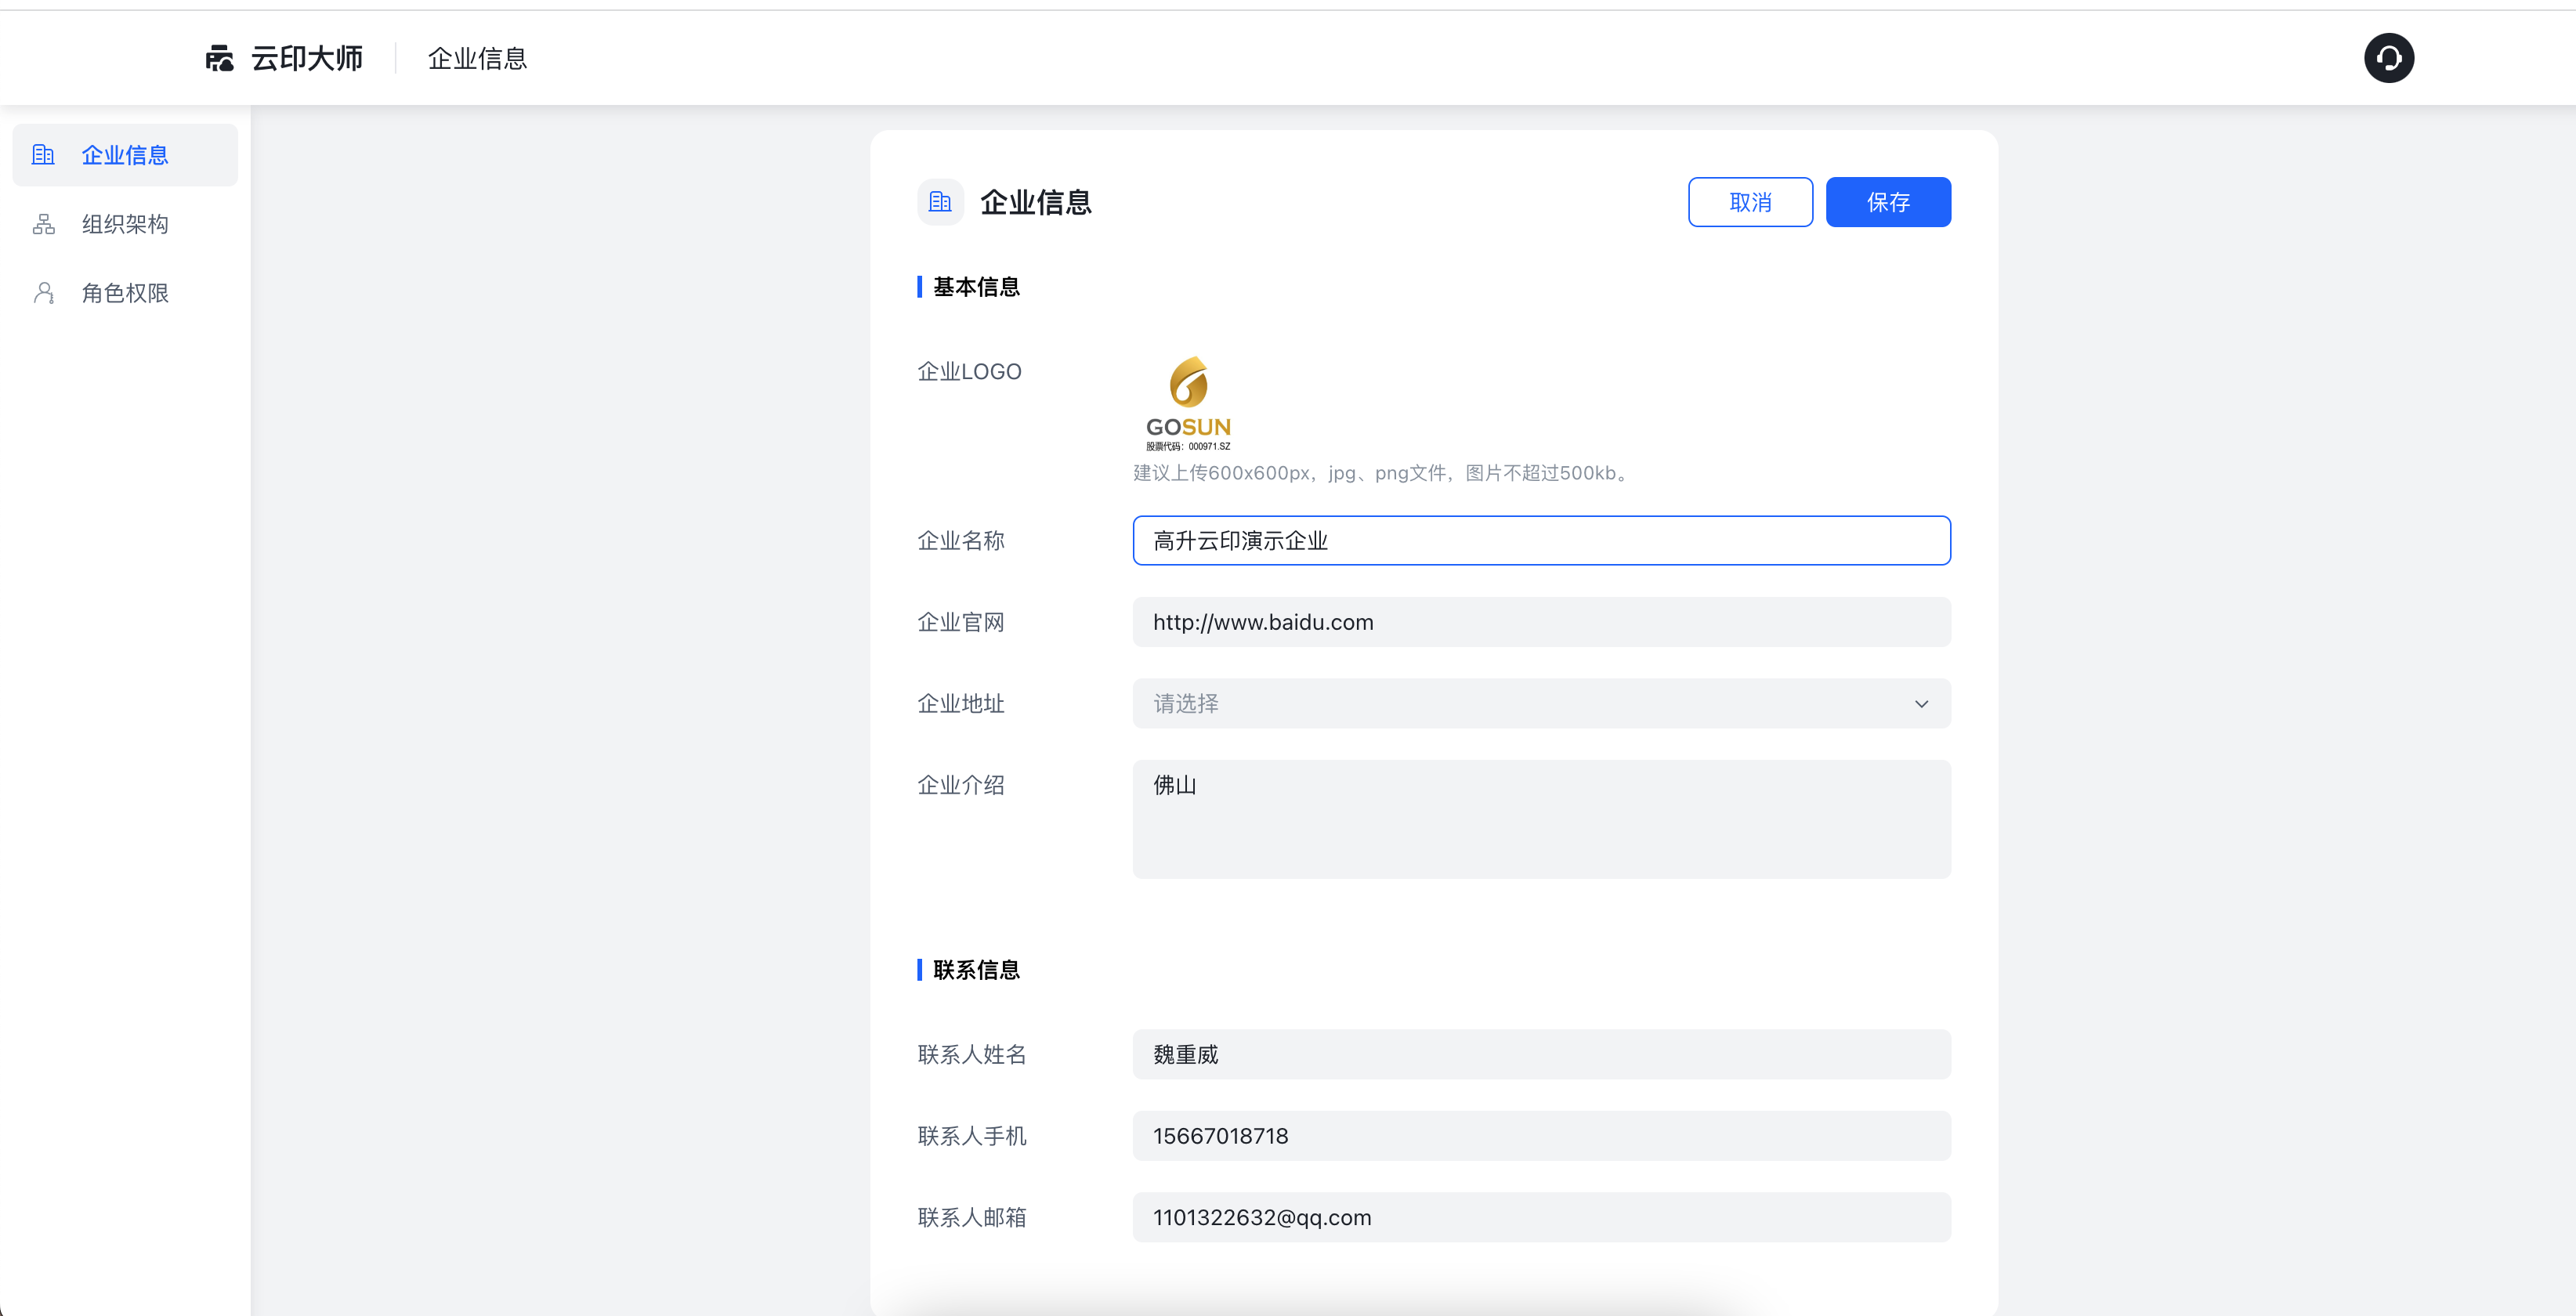The width and height of the screenshot is (2576, 1316).
Task: Focus the 企业官网 URL field
Action: (x=1541, y=622)
